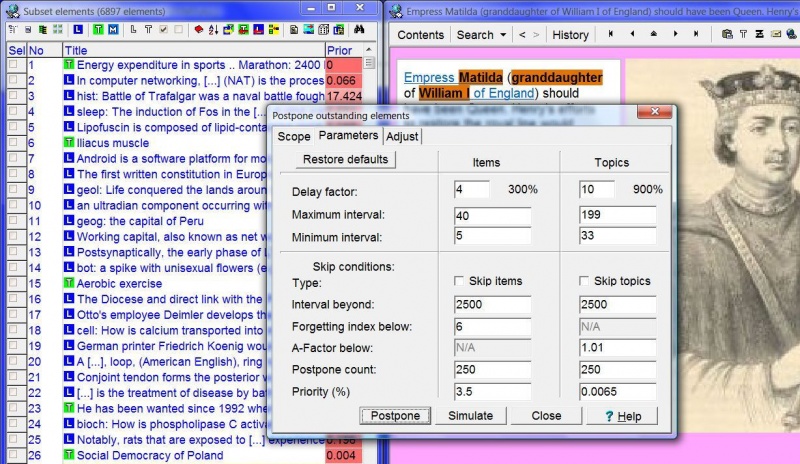Click the green T with red arrow icon
The image size is (800, 464).
[x=243, y=30]
